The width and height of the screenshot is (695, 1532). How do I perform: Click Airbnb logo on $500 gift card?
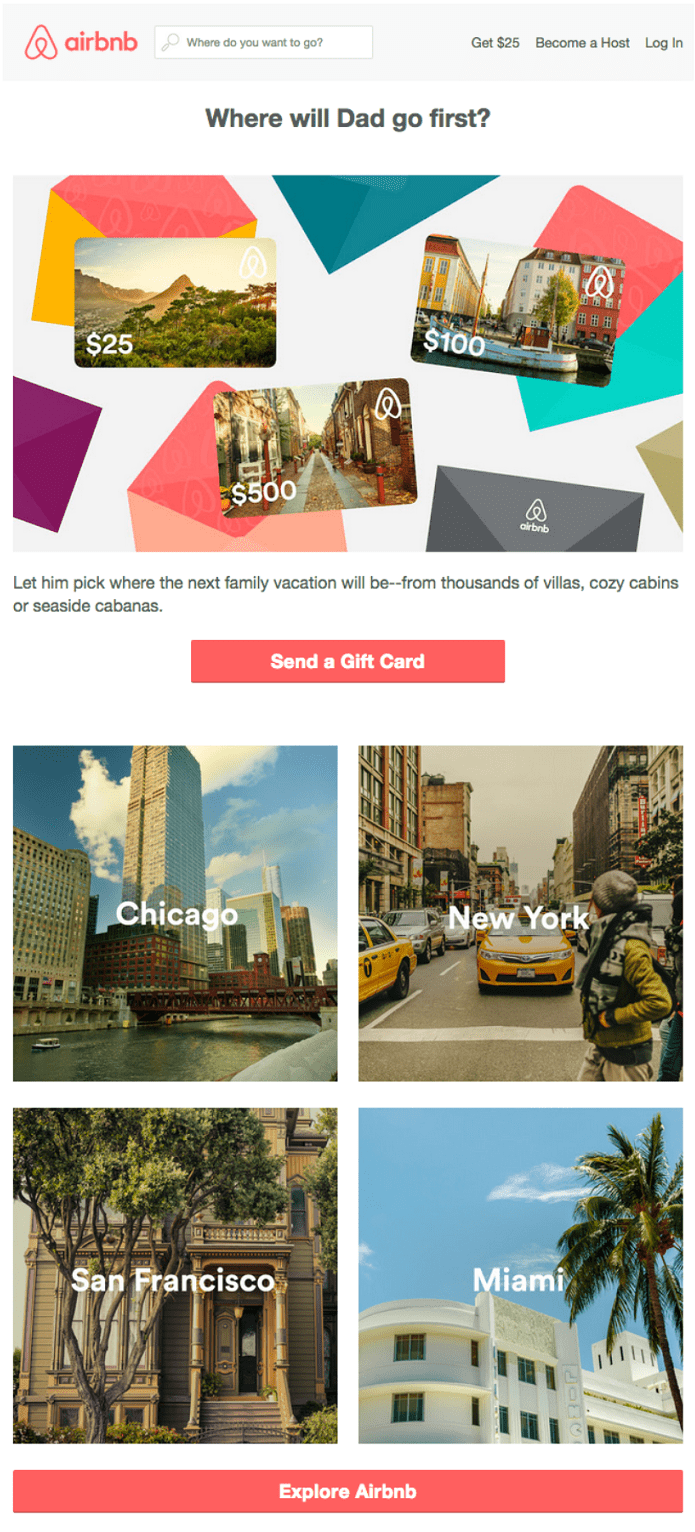pyautogui.click(x=387, y=405)
